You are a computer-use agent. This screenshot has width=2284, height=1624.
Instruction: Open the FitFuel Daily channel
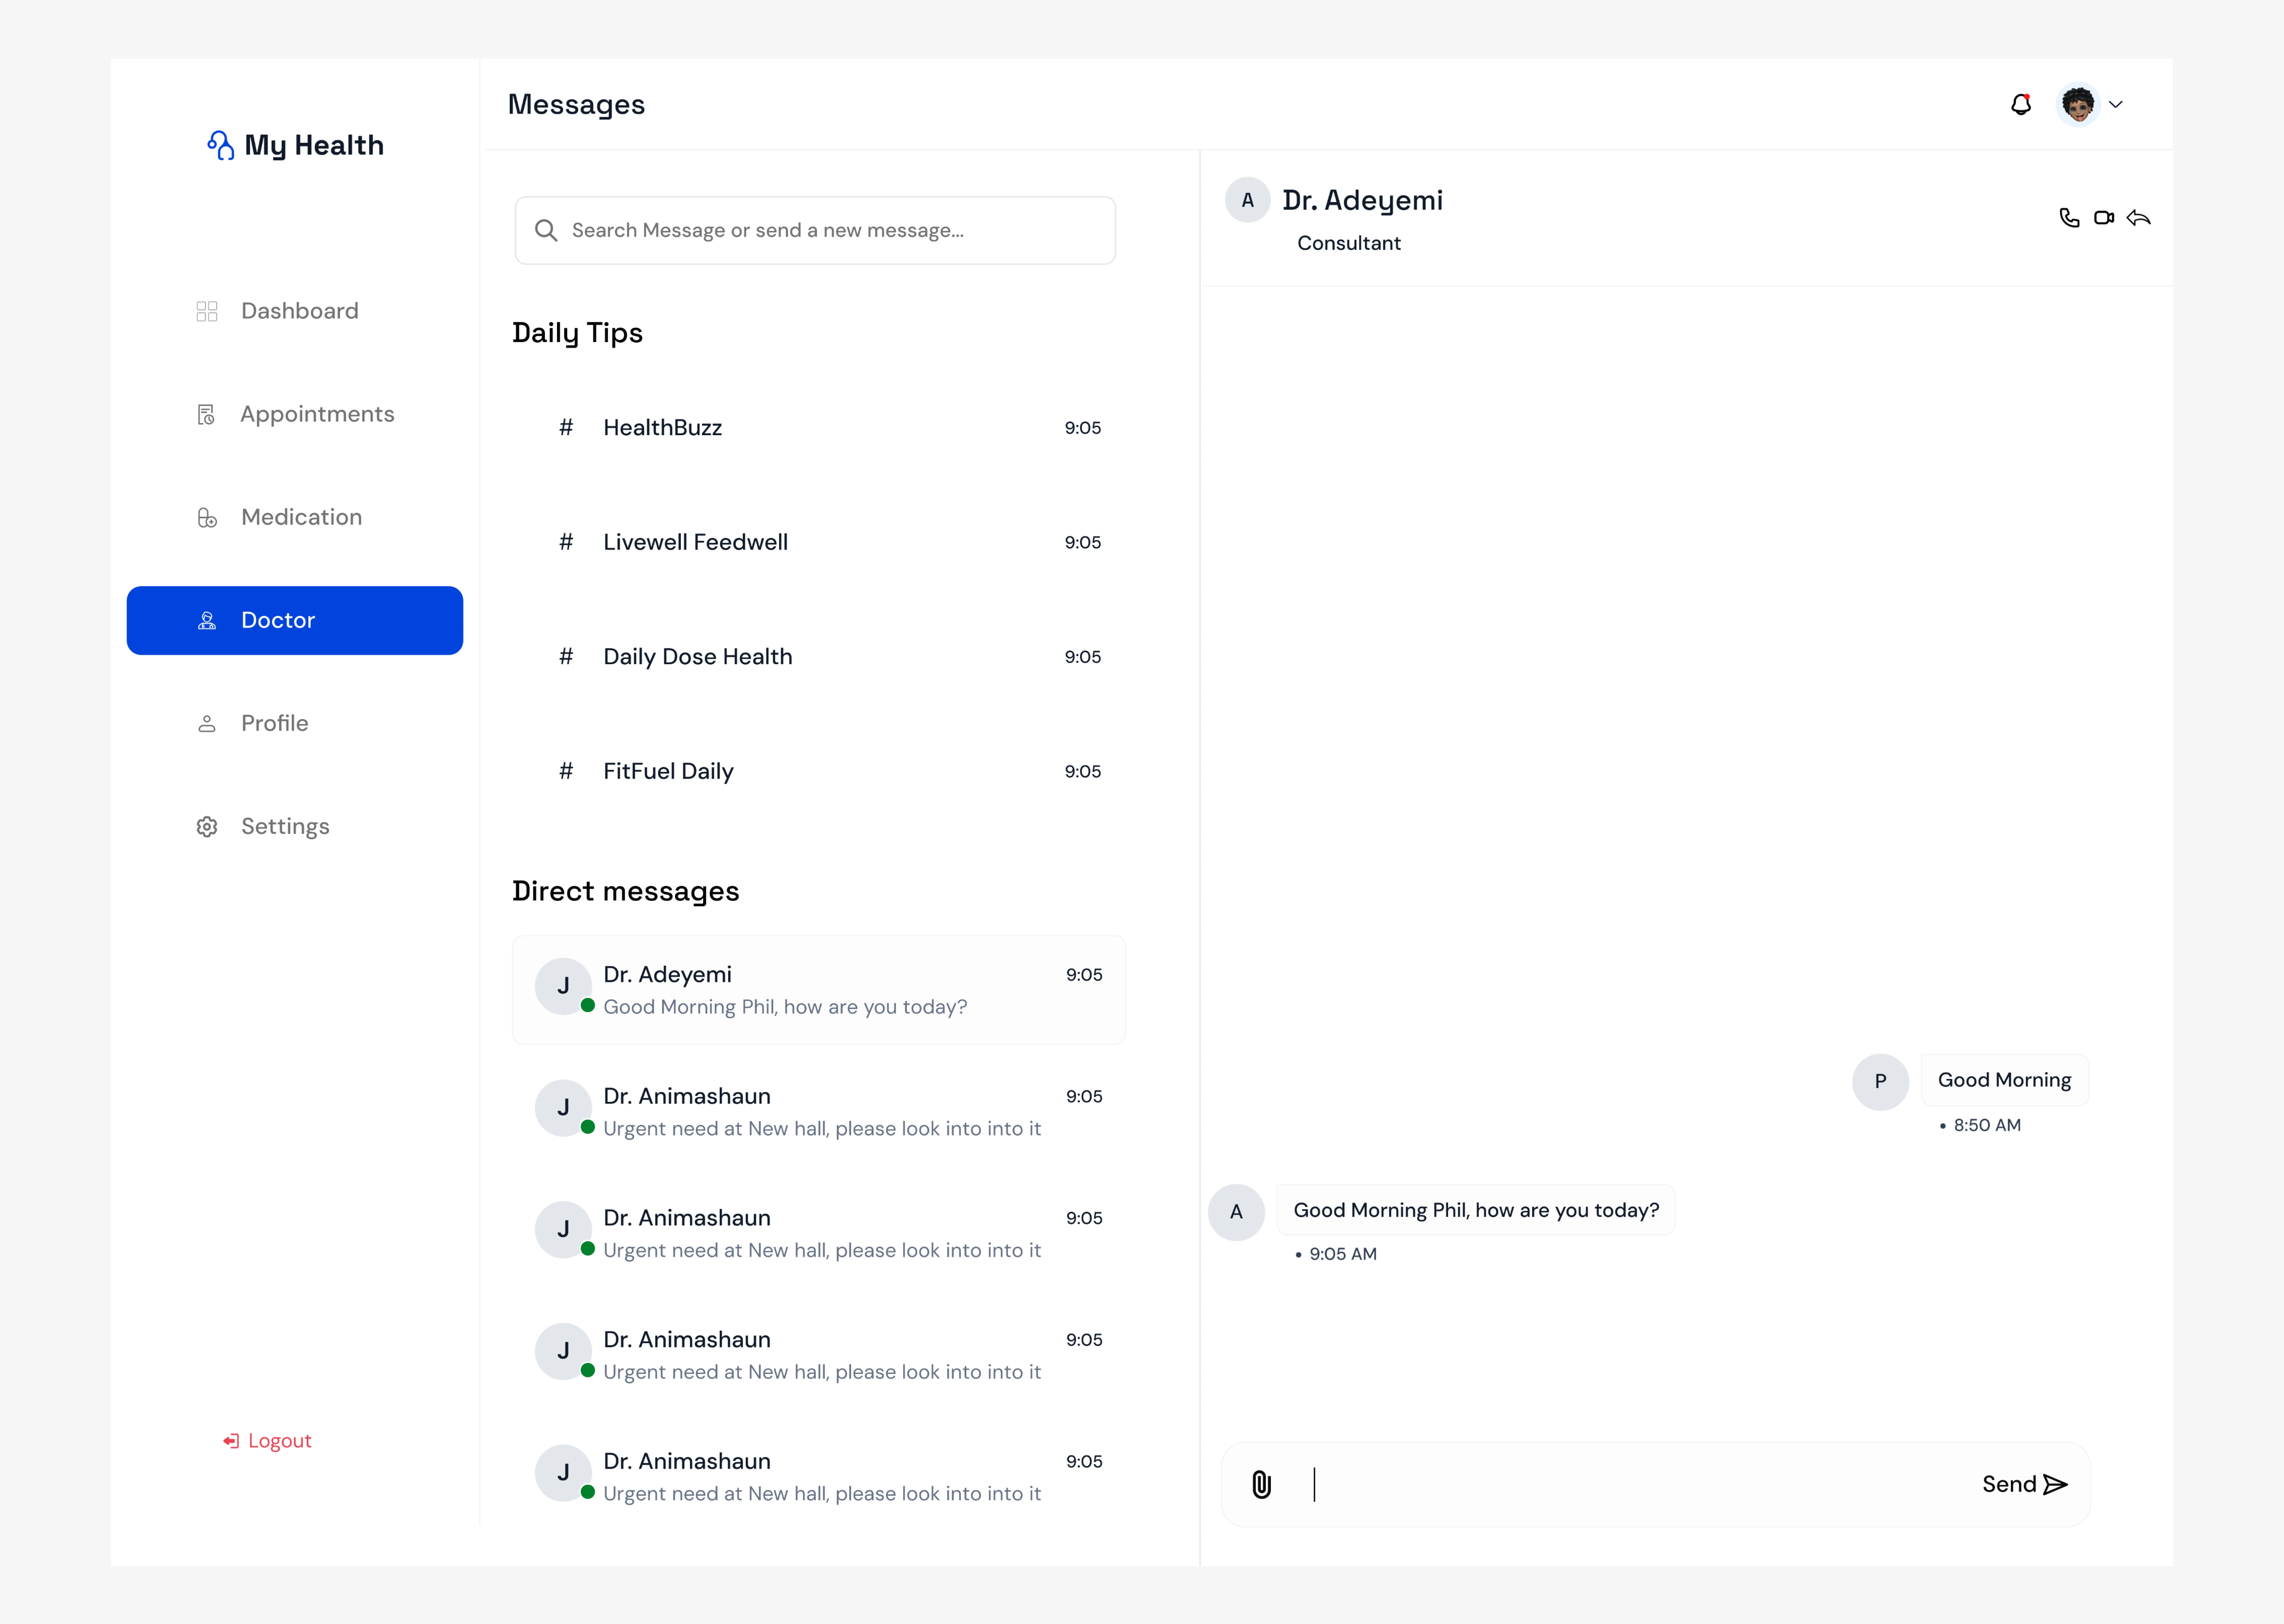(668, 771)
